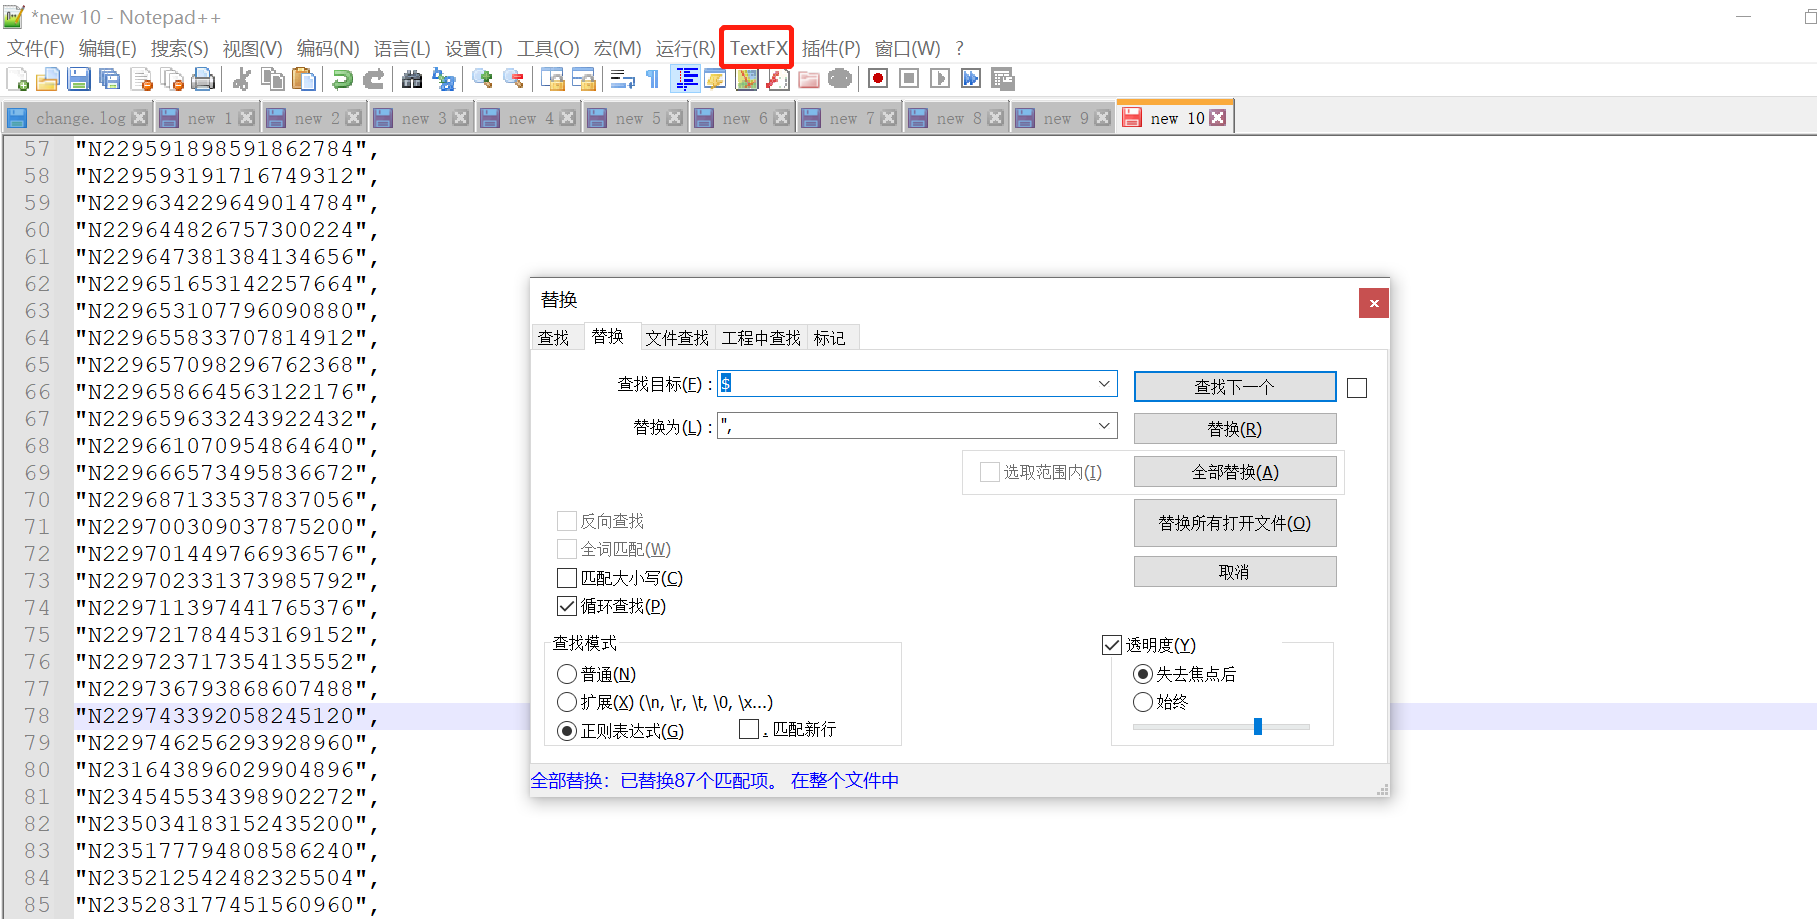Image resolution: width=1817 pixels, height=919 pixels.
Task: Focus the 查找目标 input field
Action: point(917,384)
